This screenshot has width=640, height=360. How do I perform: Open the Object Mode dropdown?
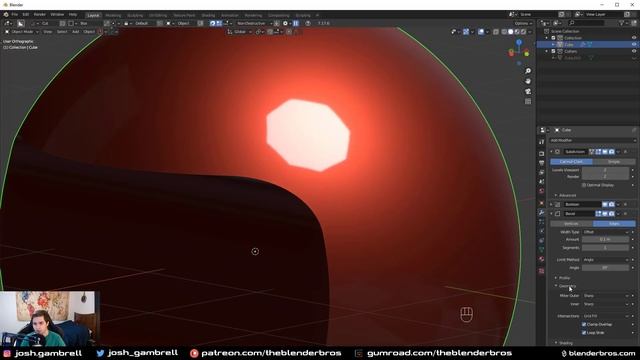click(21, 32)
